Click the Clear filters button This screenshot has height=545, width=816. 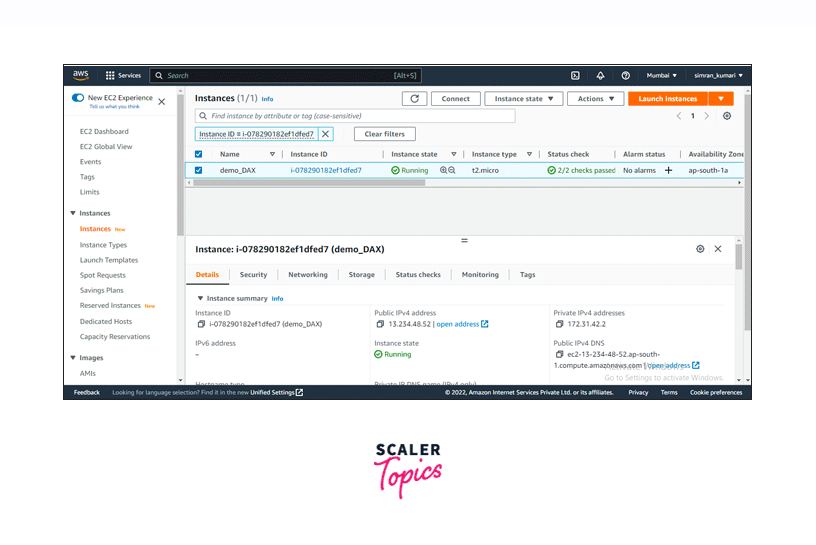pyautogui.click(x=384, y=134)
